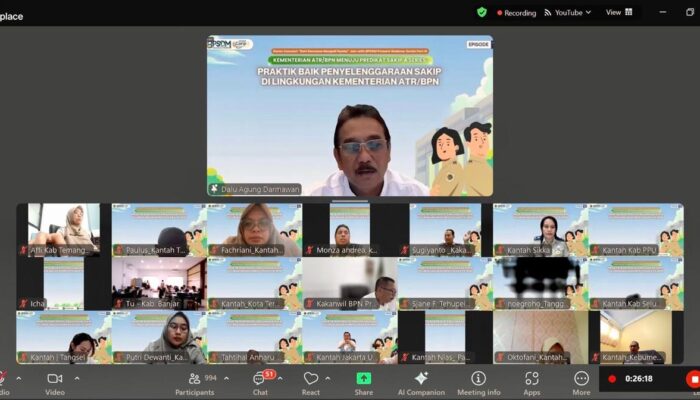Stop recording with the red square button
Screen dimensions: 700x400
click(693, 379)
